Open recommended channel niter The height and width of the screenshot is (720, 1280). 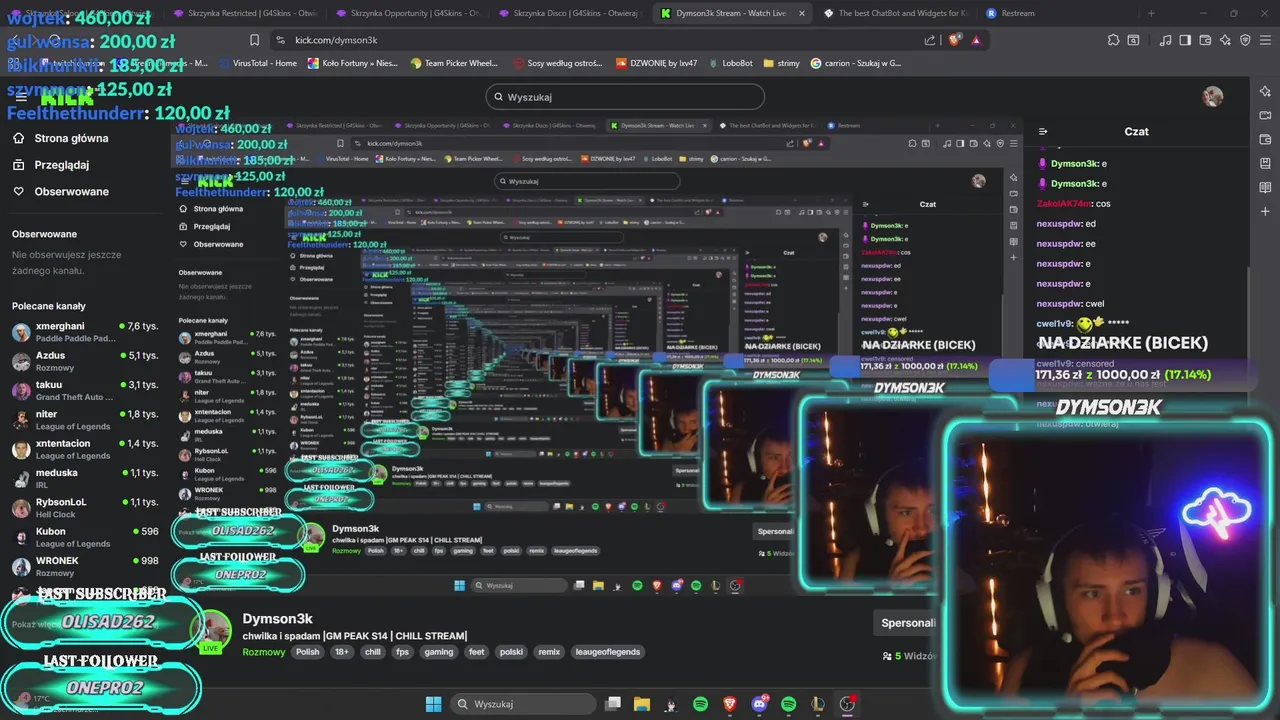click(85, 420)
